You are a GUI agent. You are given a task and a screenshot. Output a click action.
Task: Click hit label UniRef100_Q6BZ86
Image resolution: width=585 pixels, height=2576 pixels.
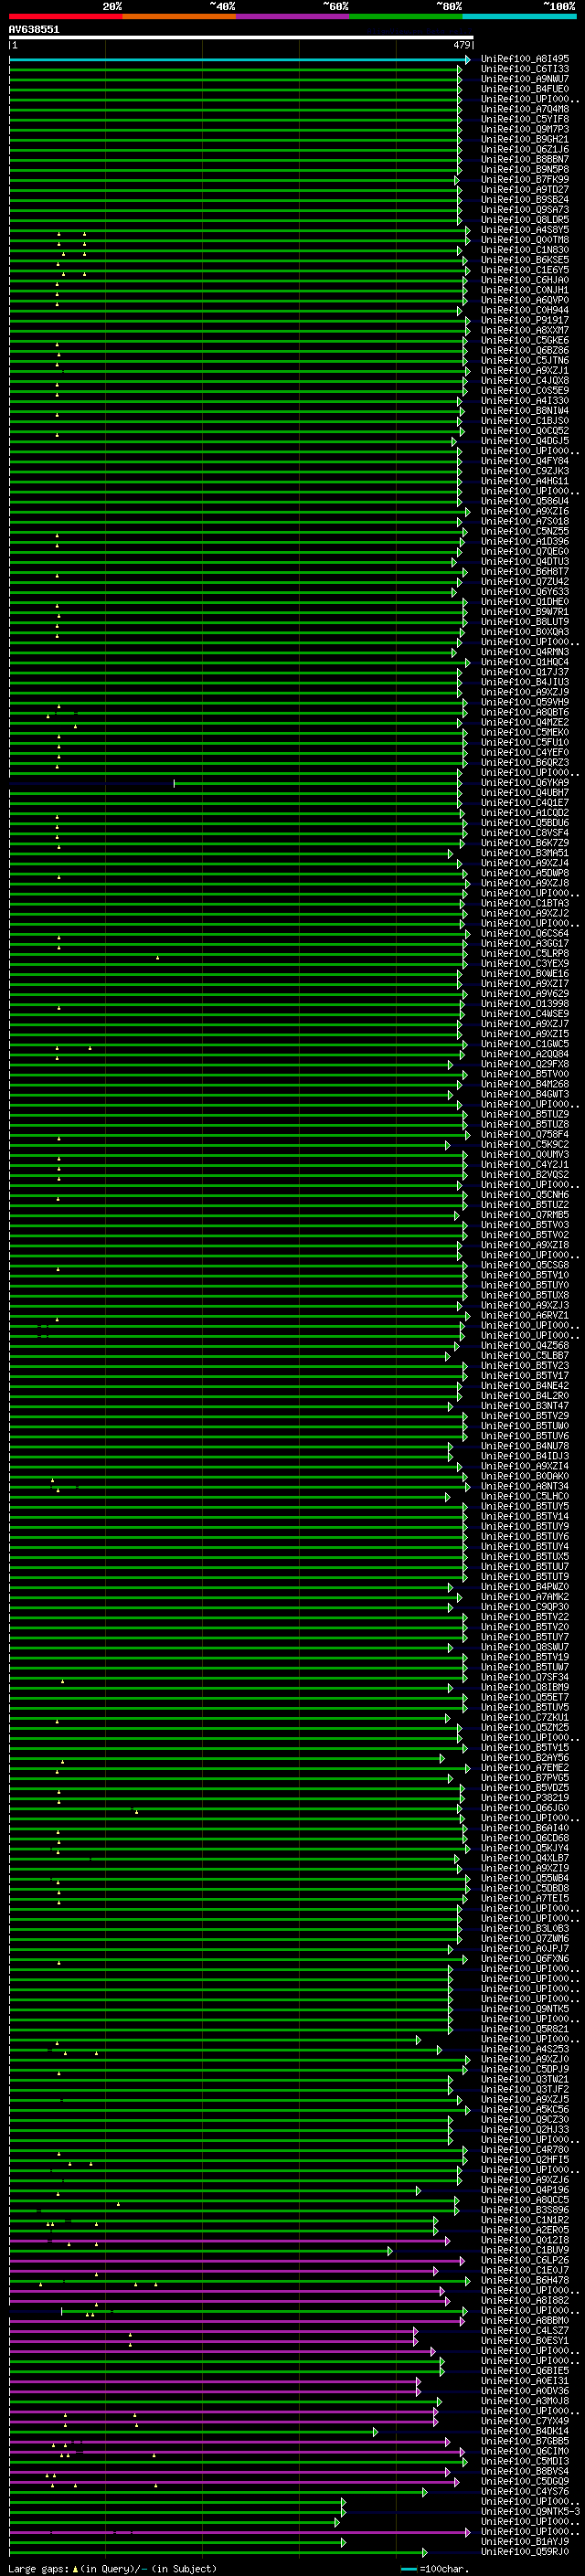tap(525, 350)
